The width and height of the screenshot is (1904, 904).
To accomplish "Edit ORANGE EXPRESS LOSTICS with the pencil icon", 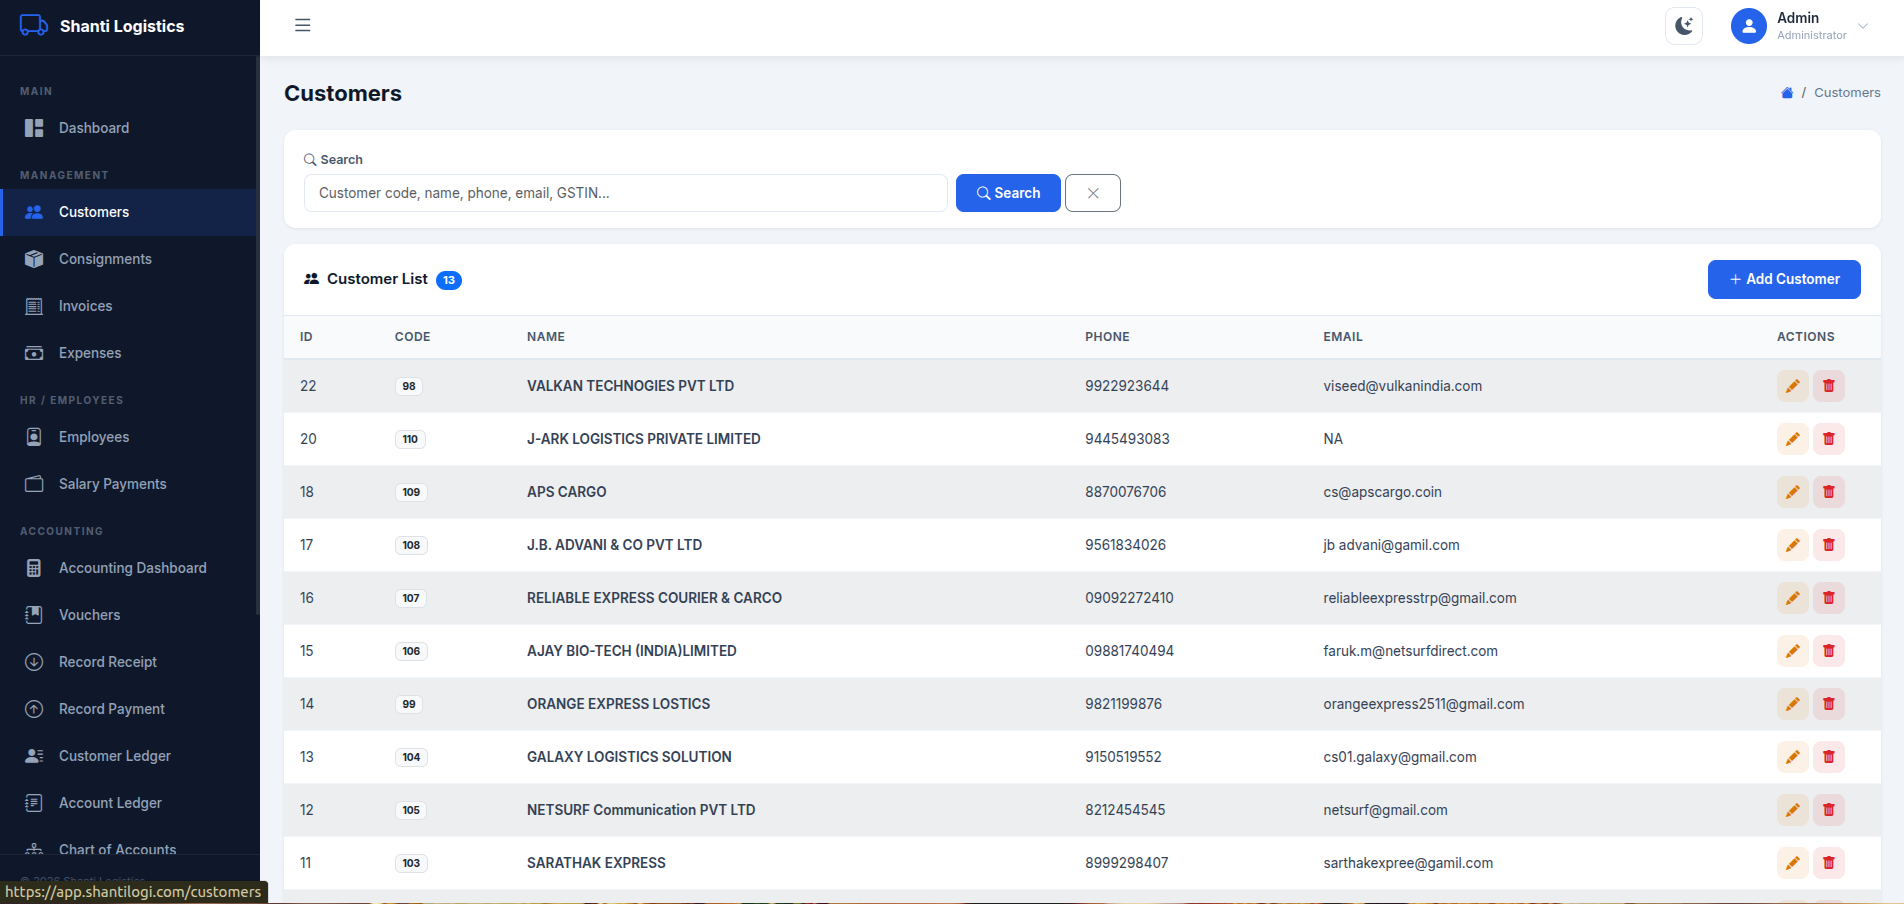I will point(1792,704).
